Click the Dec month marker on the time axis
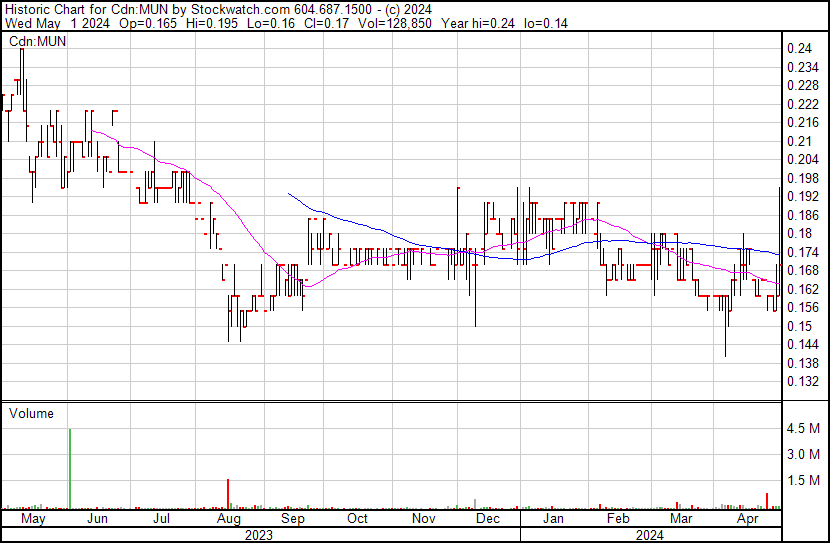The width and height of the screenshot is (830, 543). pyautogui.click(x=488, y=519)
